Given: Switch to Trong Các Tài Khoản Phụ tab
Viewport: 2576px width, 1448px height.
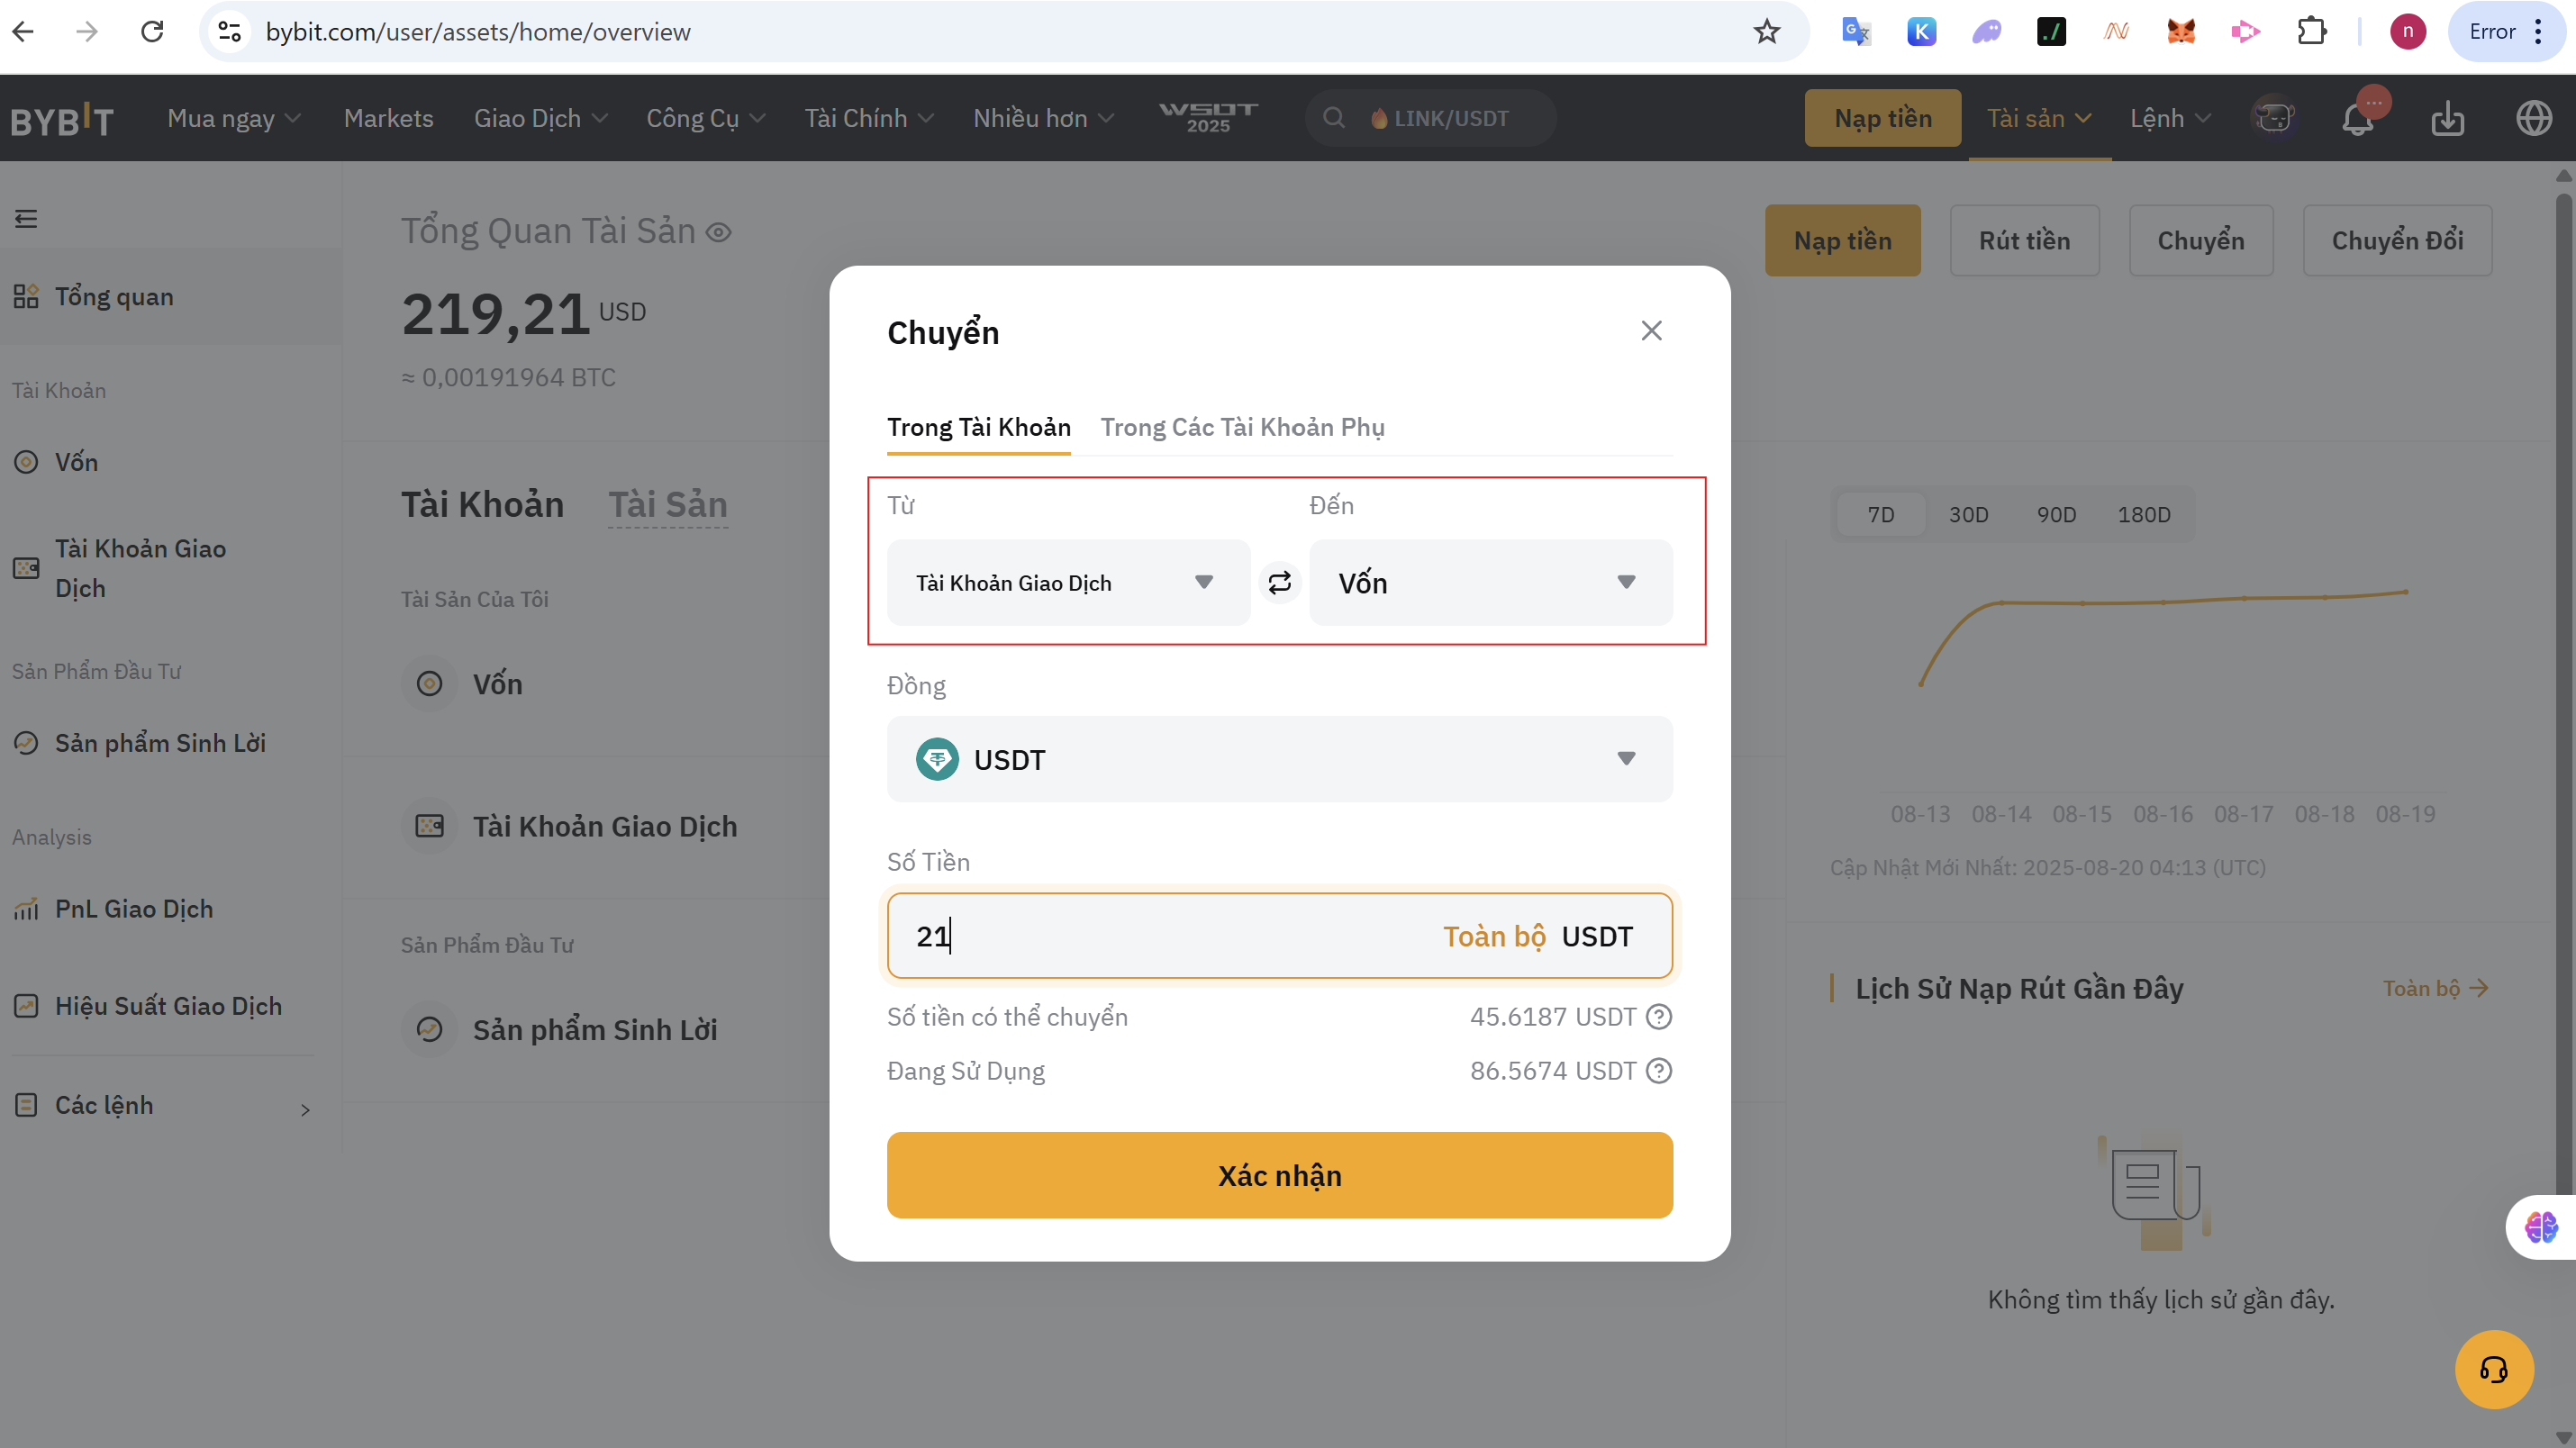Looking at the screenshot, I should click(x=1242, y=428).
